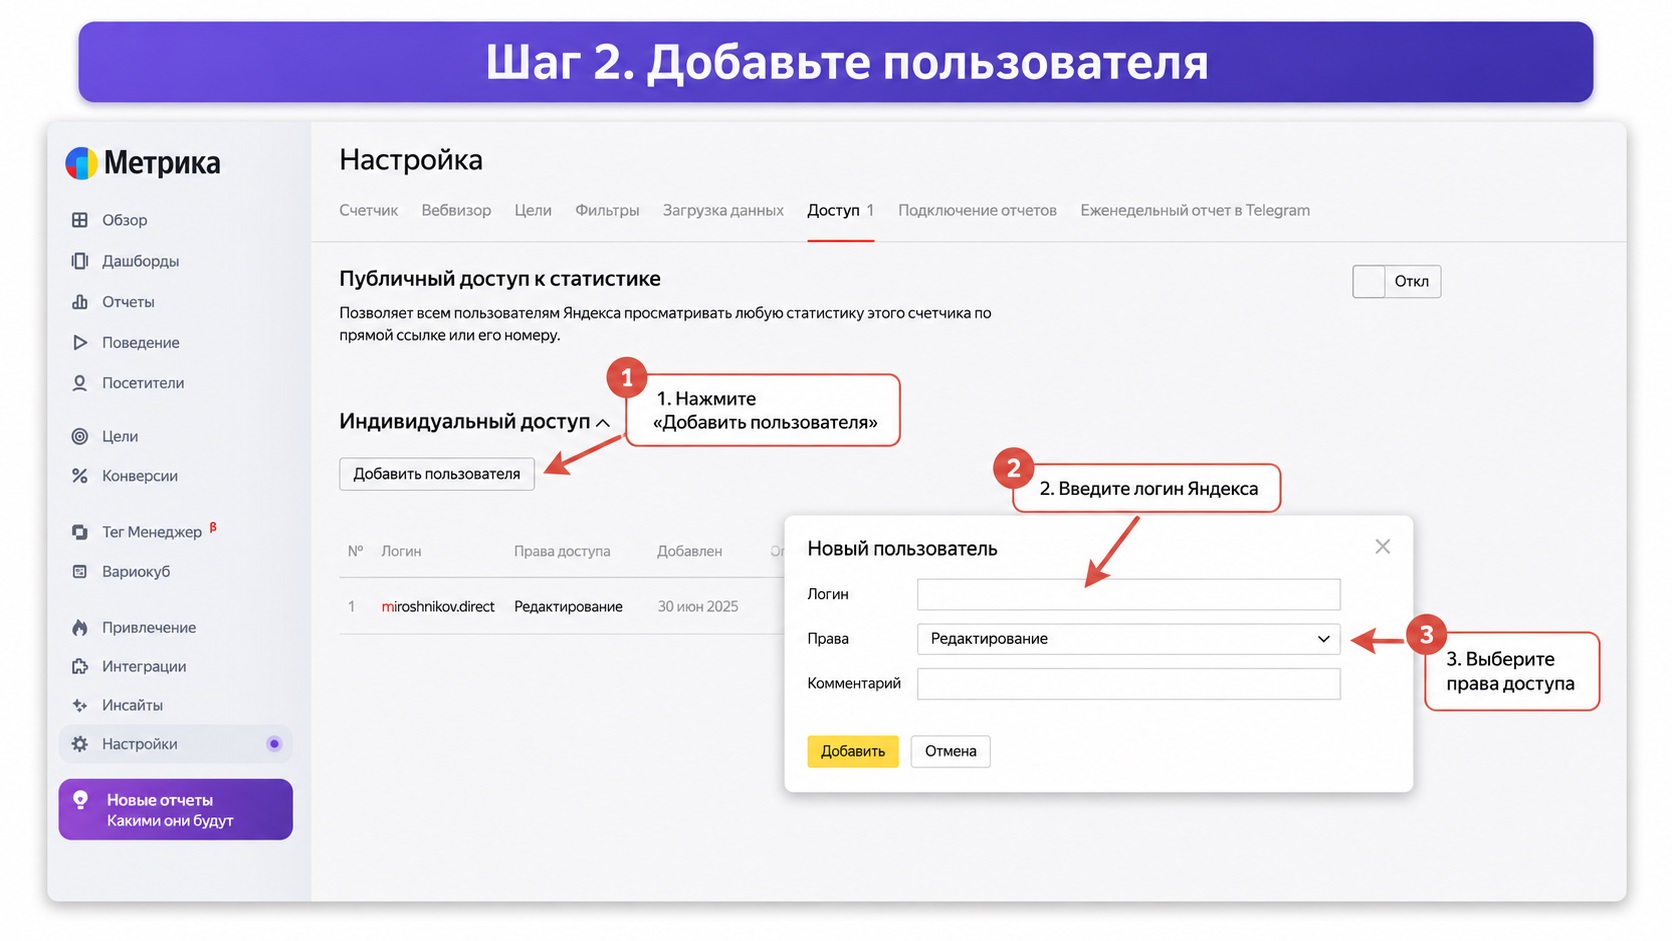Click the Посетители sidebar label

point(143,383)
